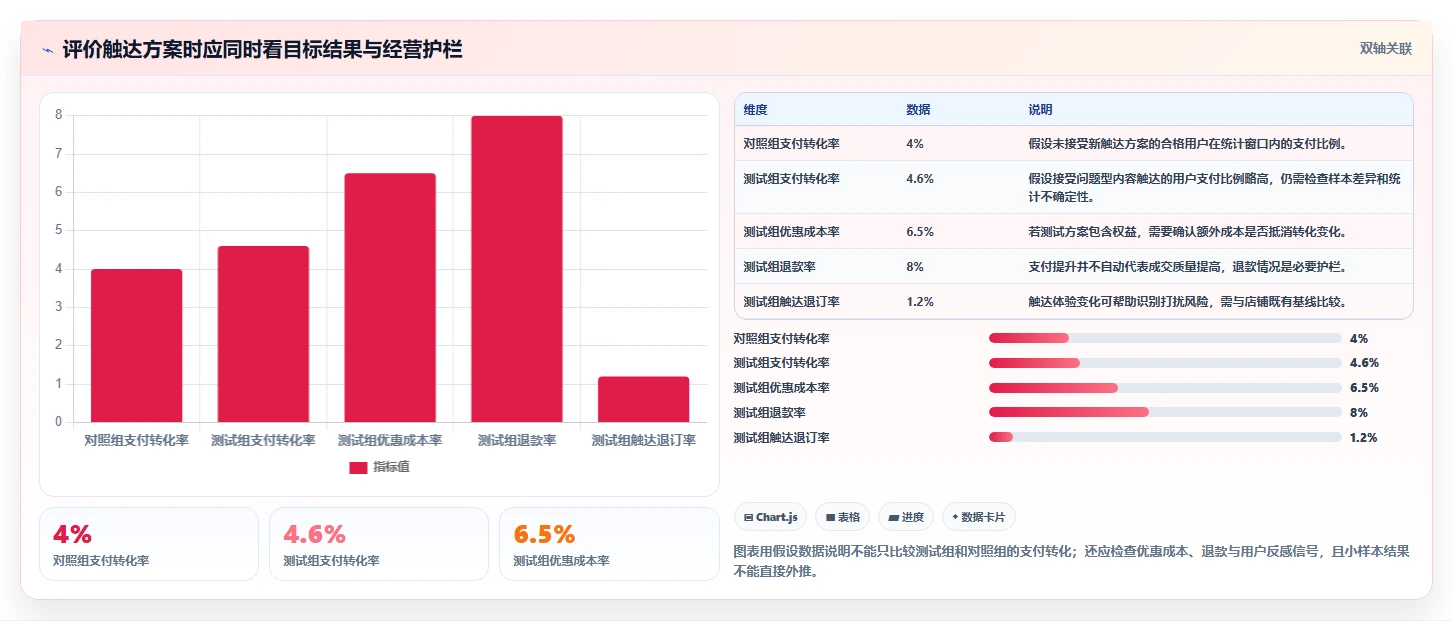Click the 6.5% value in table
Image resolution: width=1453 pixels, height=621 pixels.
click(920, 231)
